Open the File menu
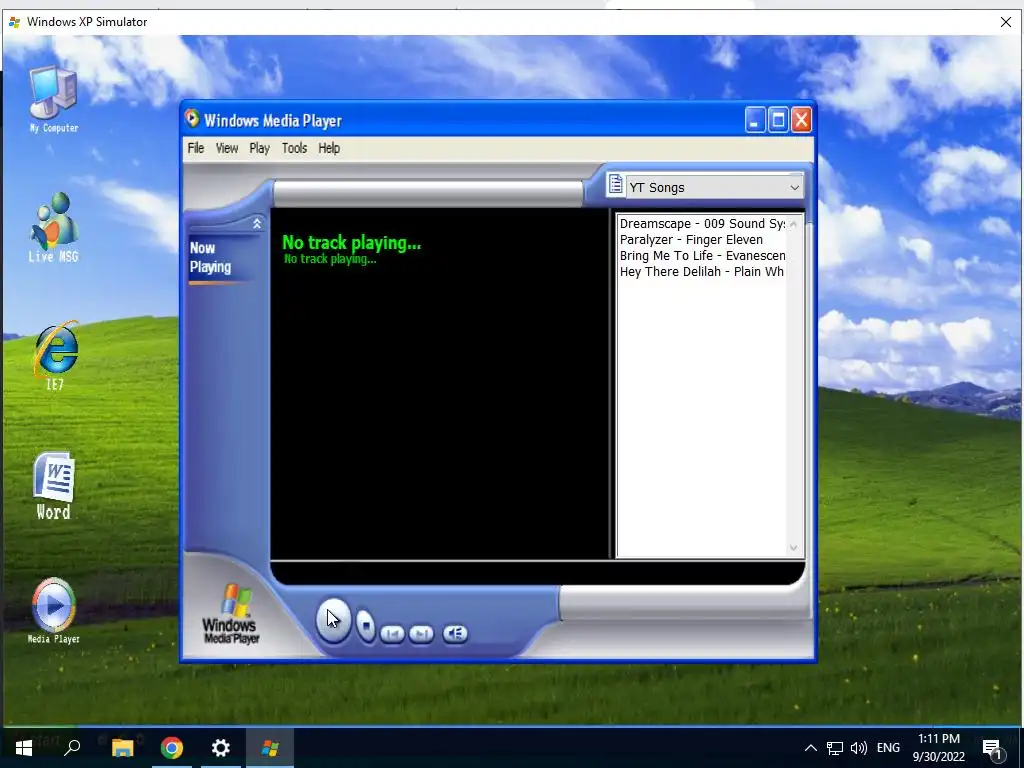The height and width of the screenshot is (768, 1024). tap(196, 148)
